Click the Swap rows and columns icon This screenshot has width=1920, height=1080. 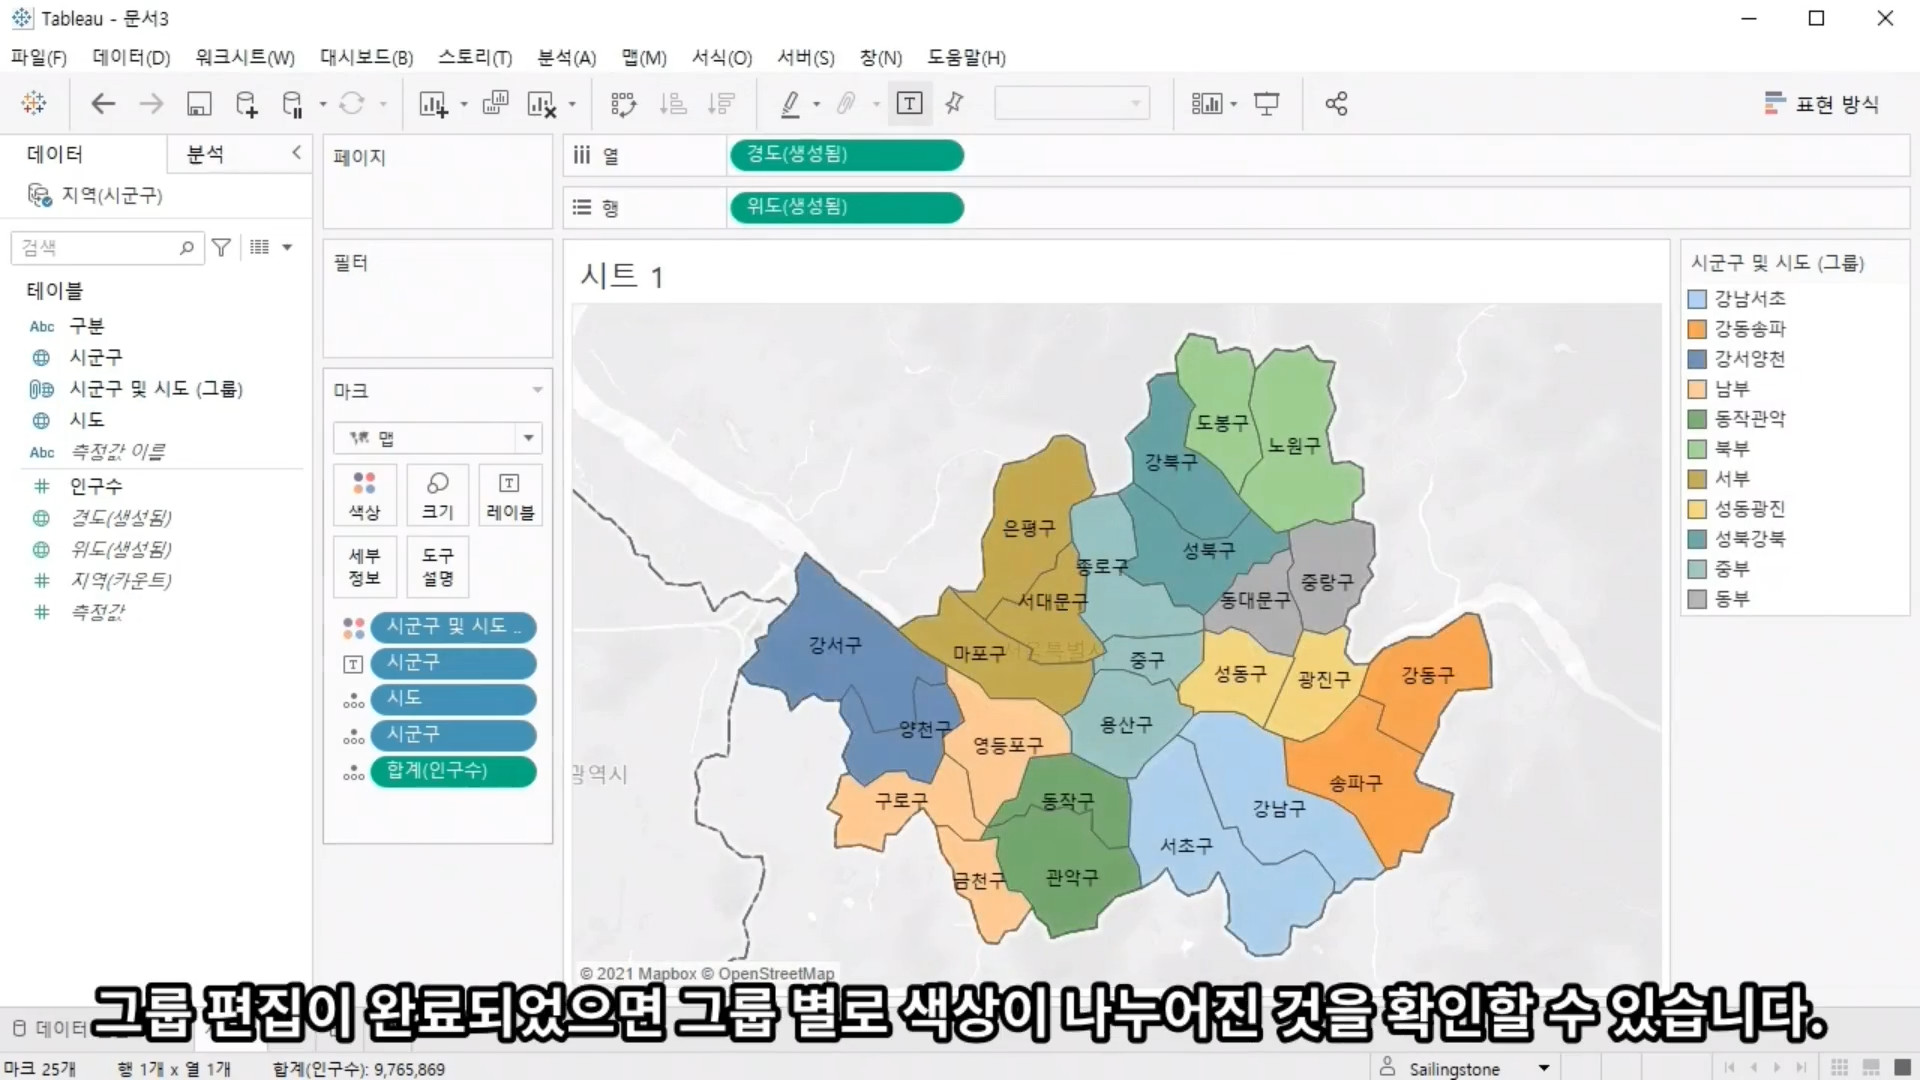[x=623, y=104]
